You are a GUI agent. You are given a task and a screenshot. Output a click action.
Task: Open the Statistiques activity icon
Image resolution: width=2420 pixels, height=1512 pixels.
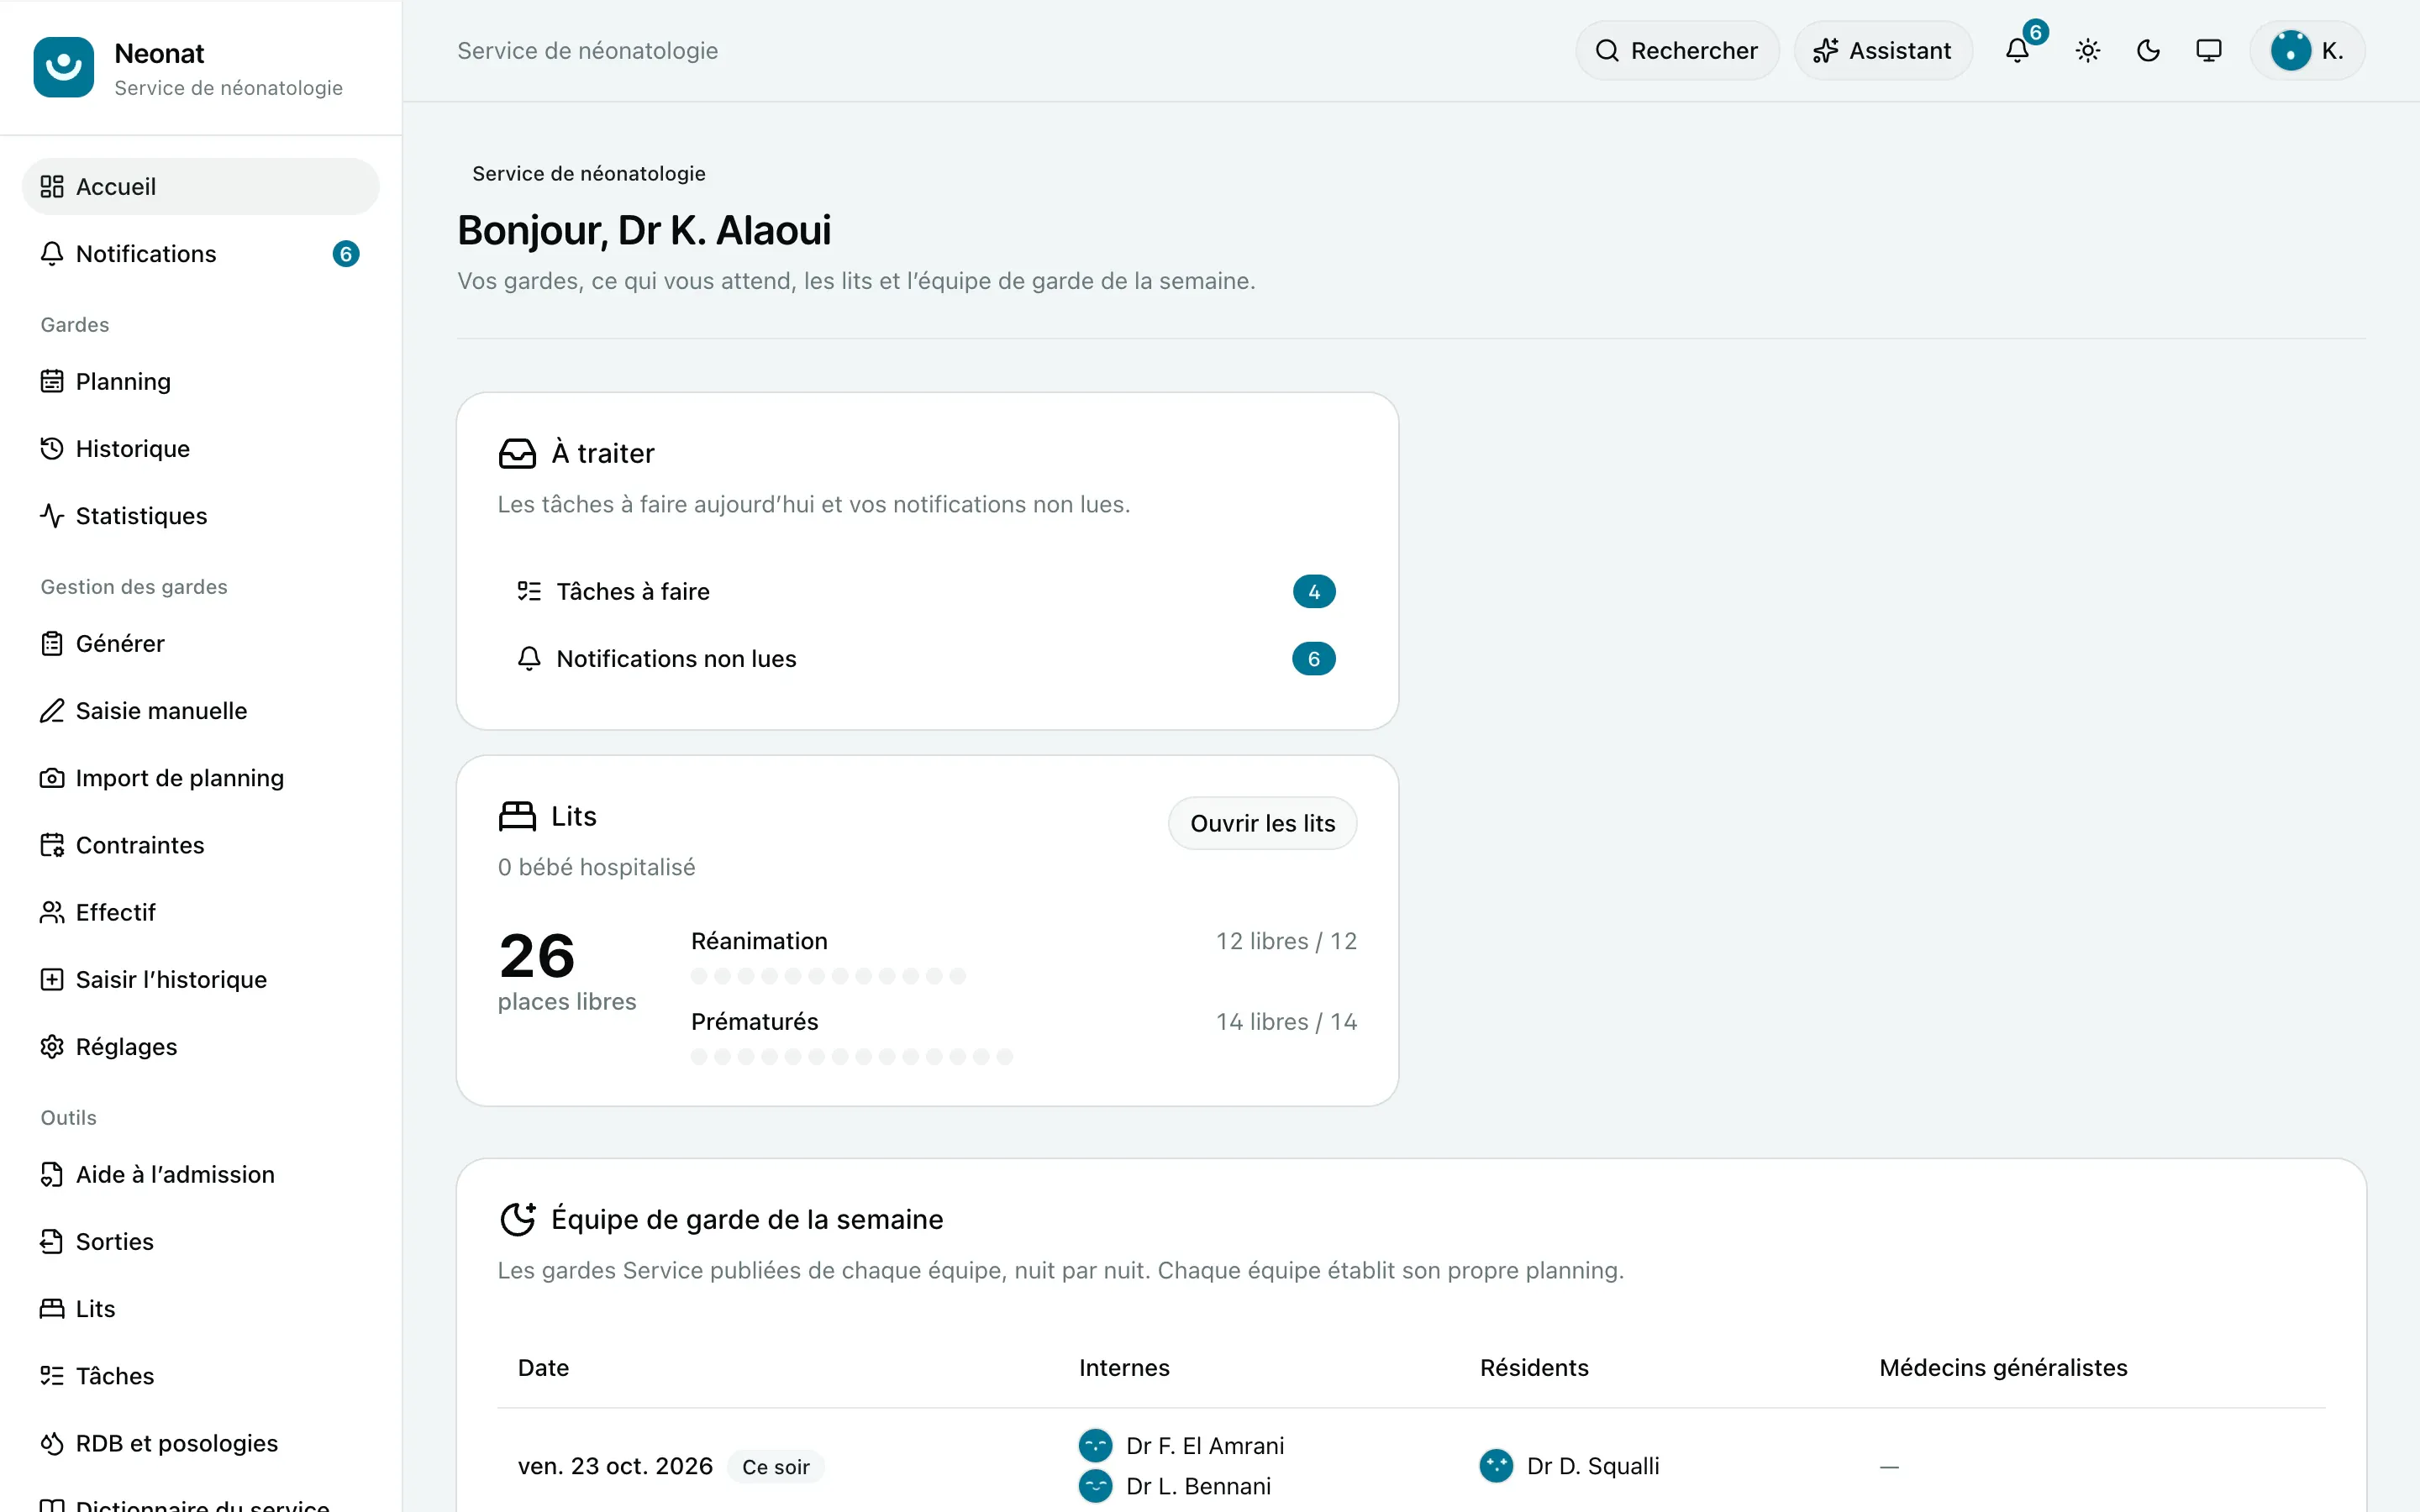pyautogui.click(x=52, y=516)
